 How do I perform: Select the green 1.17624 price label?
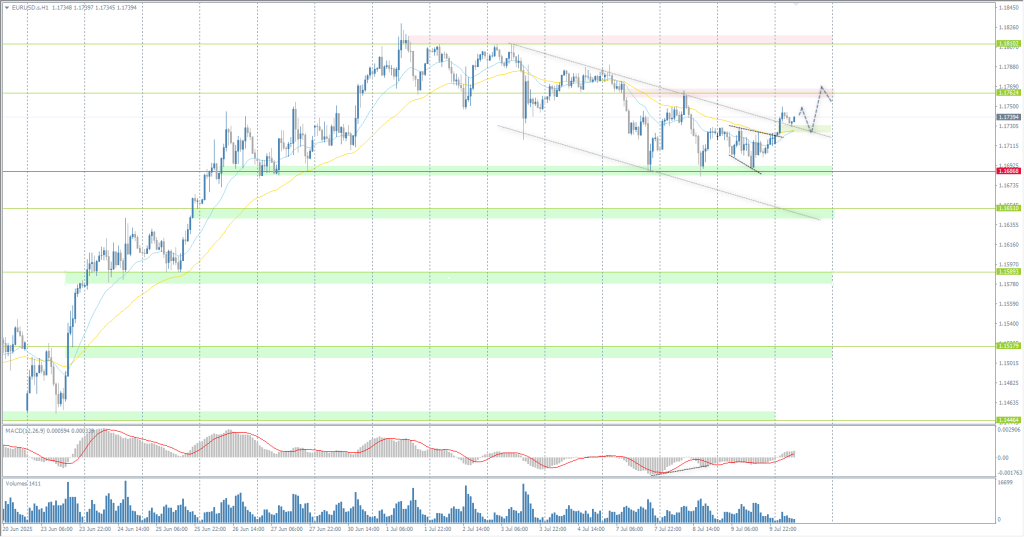tap(1008, 93)
